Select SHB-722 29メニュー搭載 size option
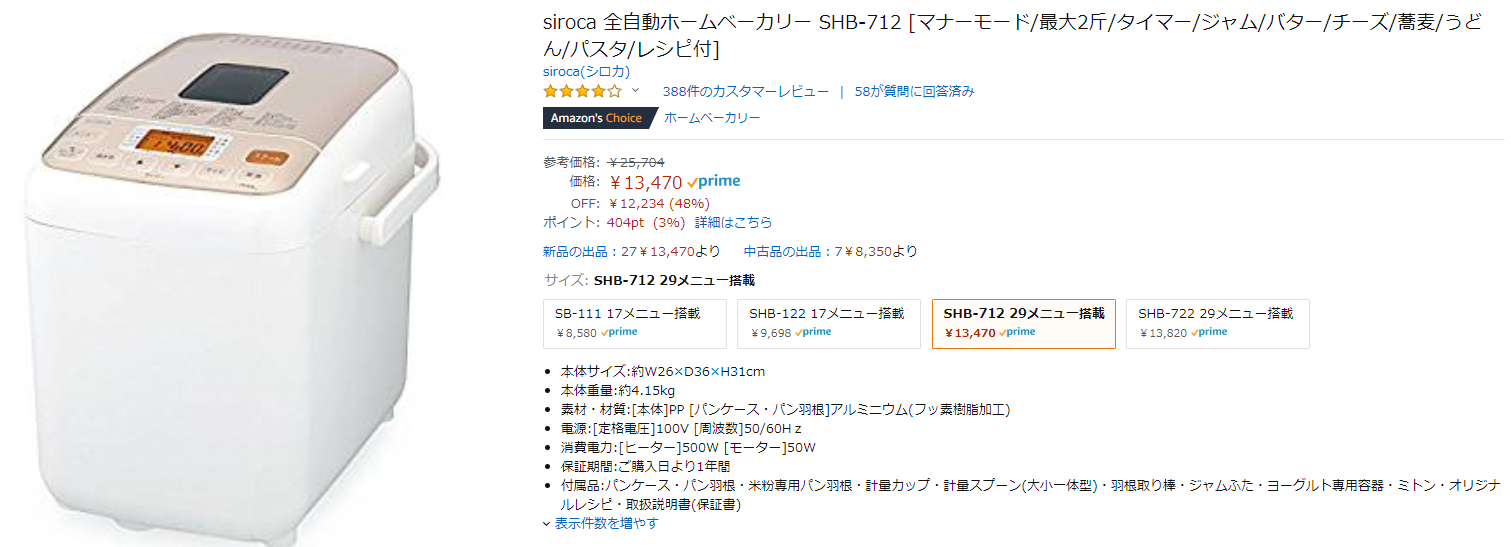 [1217, 323]
